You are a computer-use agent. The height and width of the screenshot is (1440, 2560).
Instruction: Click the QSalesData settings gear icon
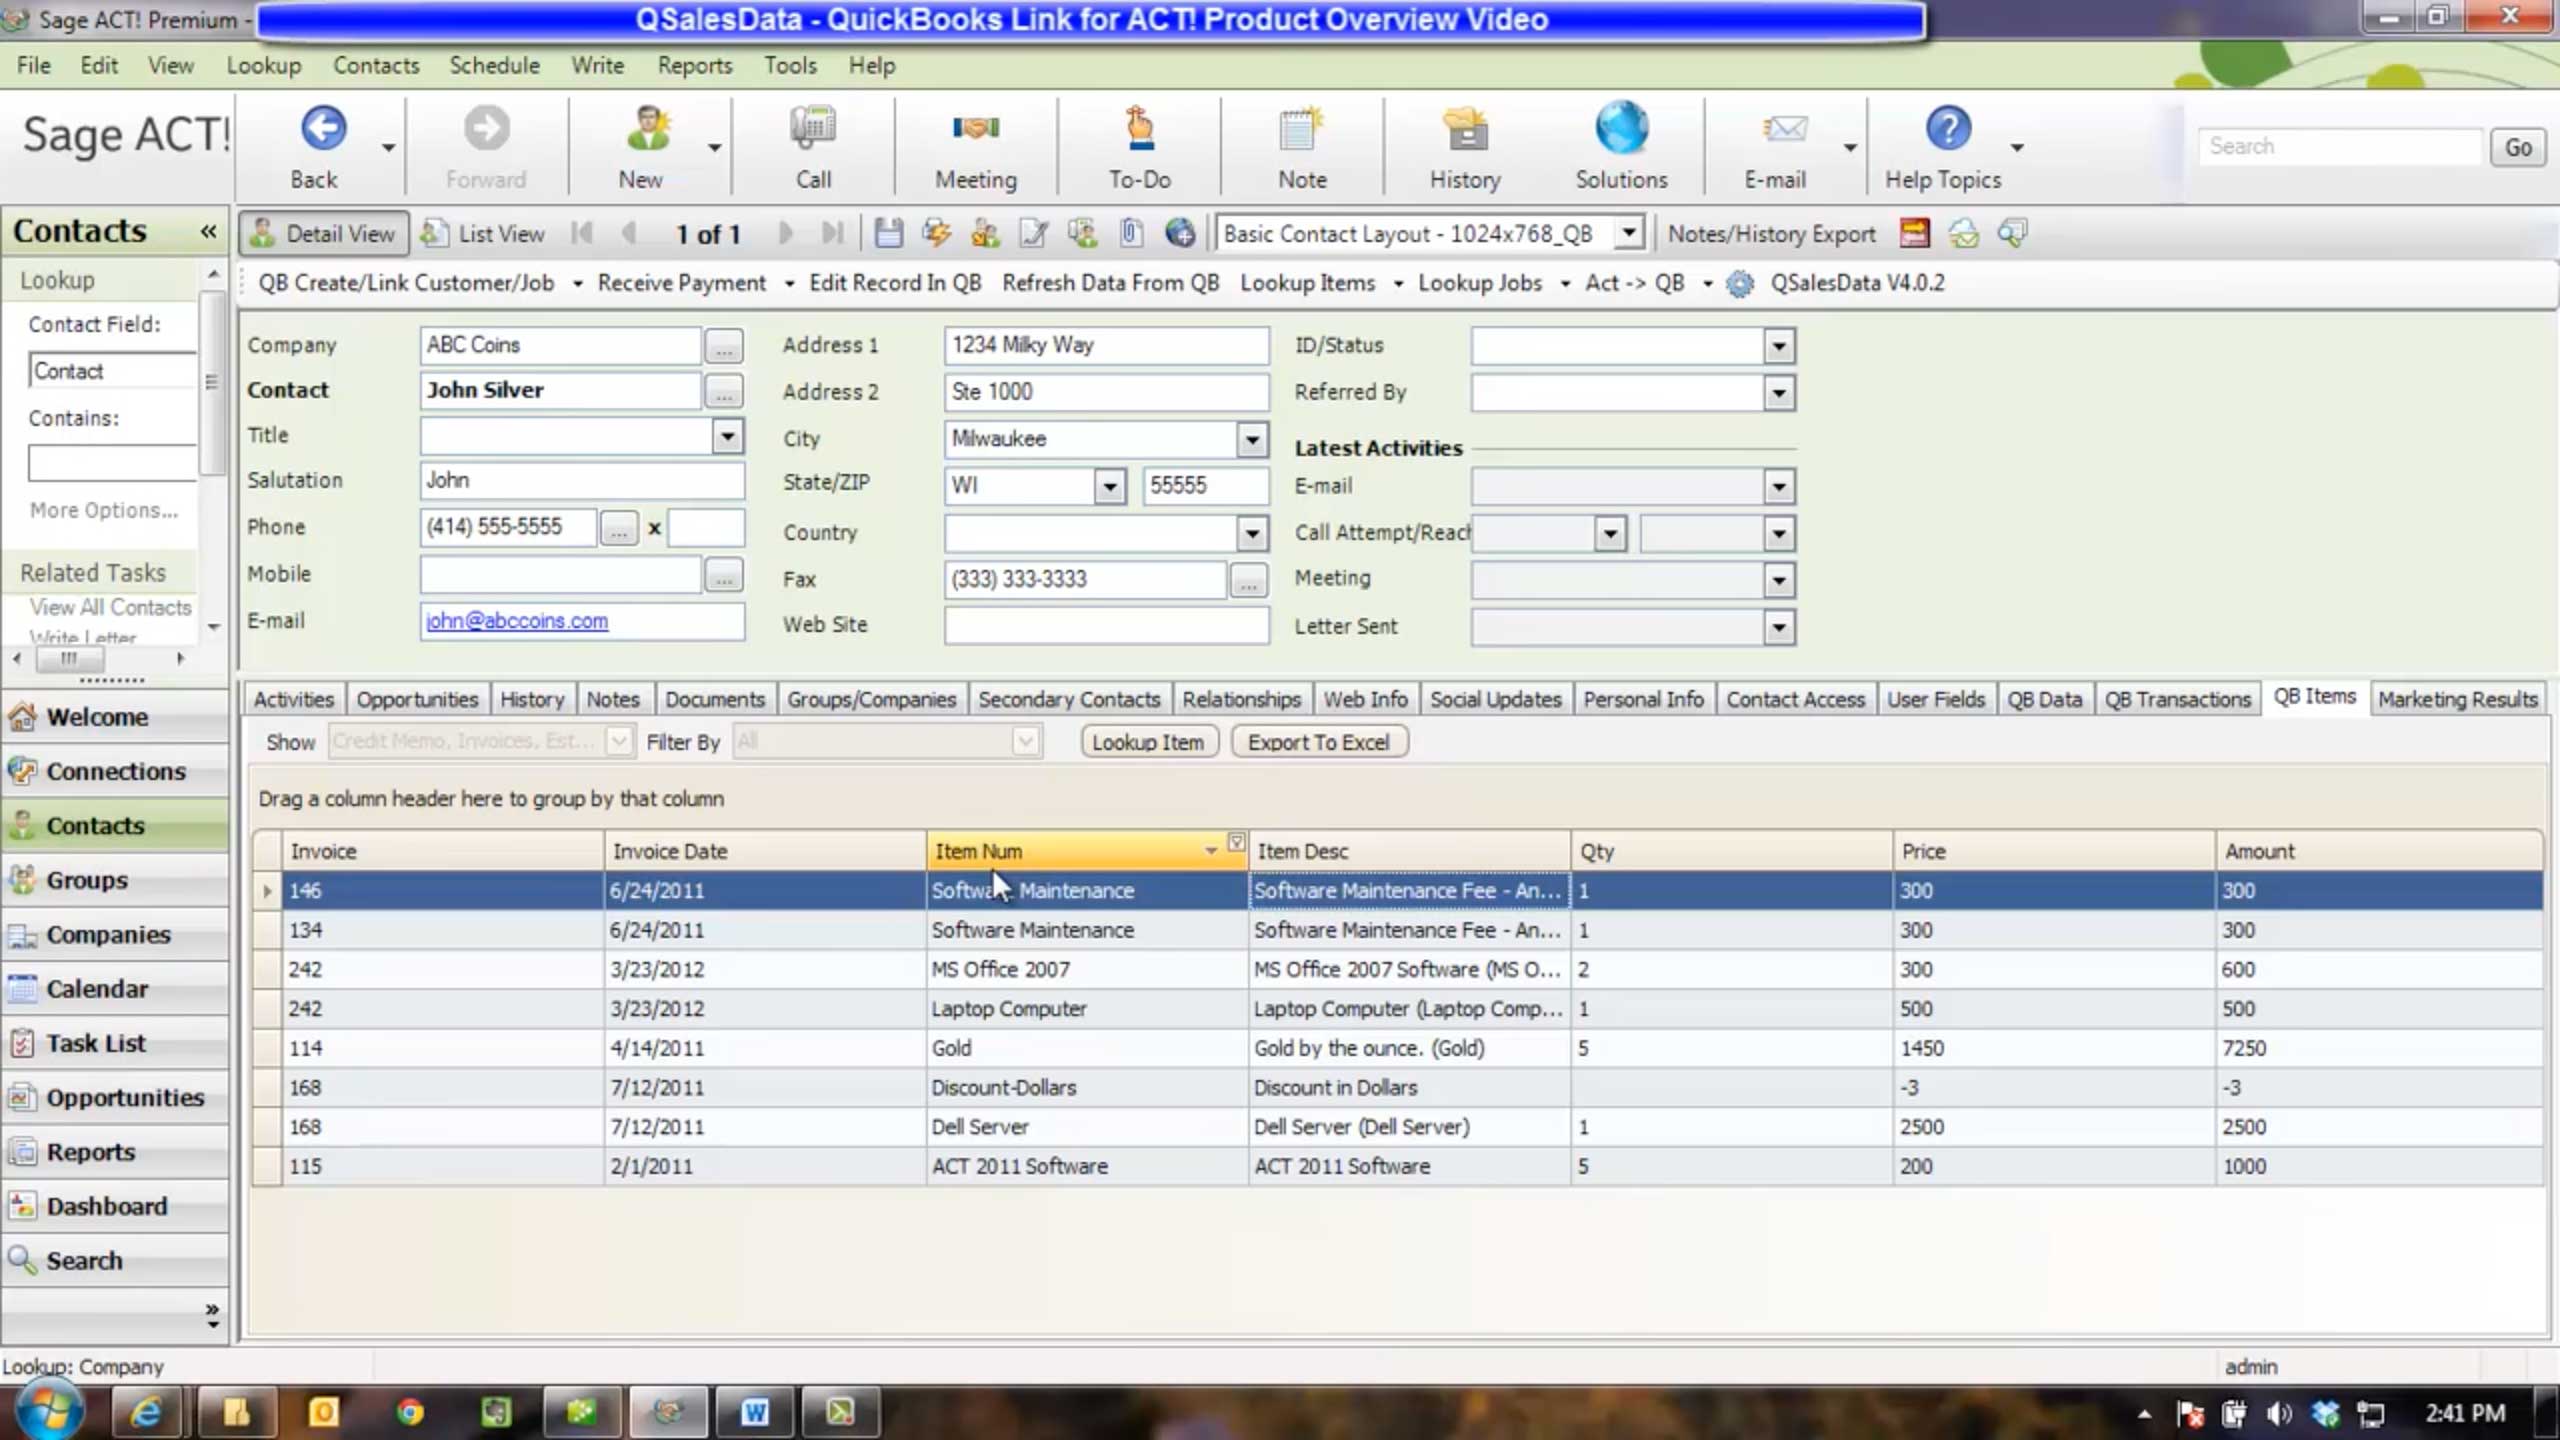click(x=1740, y=284)
